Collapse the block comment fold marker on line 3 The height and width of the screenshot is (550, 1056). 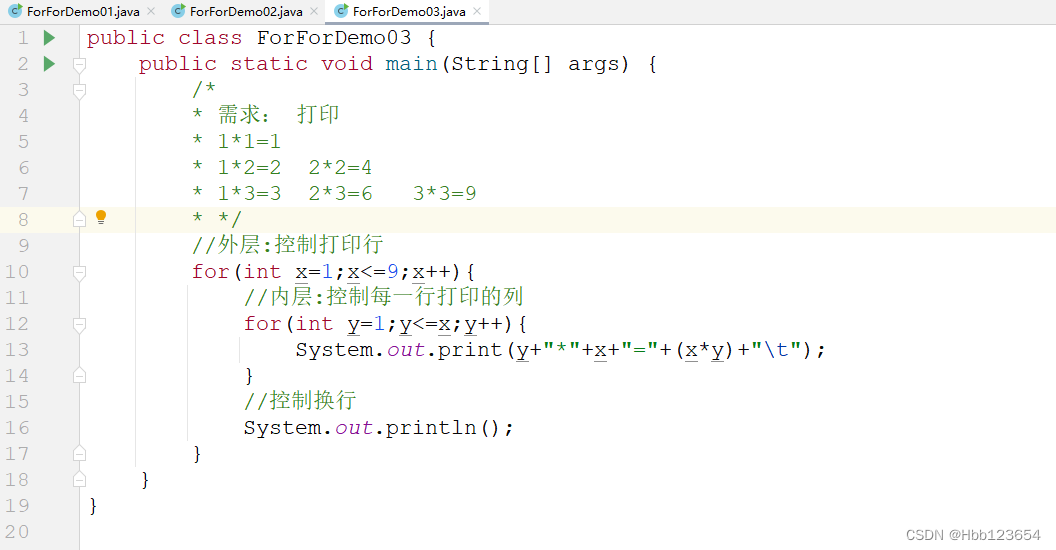tap(79, 91)
